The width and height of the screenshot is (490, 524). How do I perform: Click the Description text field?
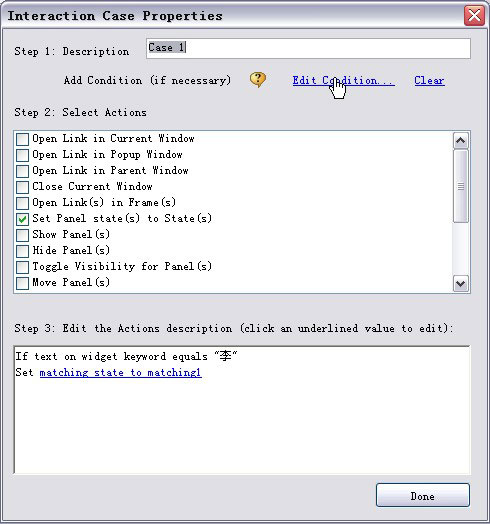click(308, 48)
